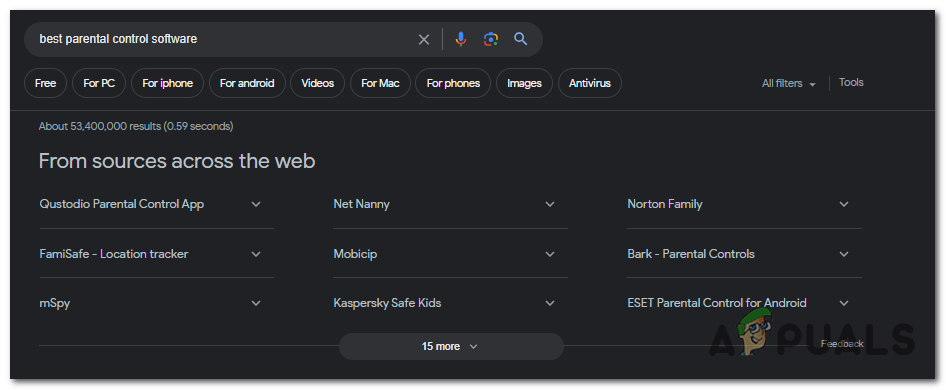Click the mSpy text
The width and height of the screenshot is (946, 390).
click(x=54, y=303)
